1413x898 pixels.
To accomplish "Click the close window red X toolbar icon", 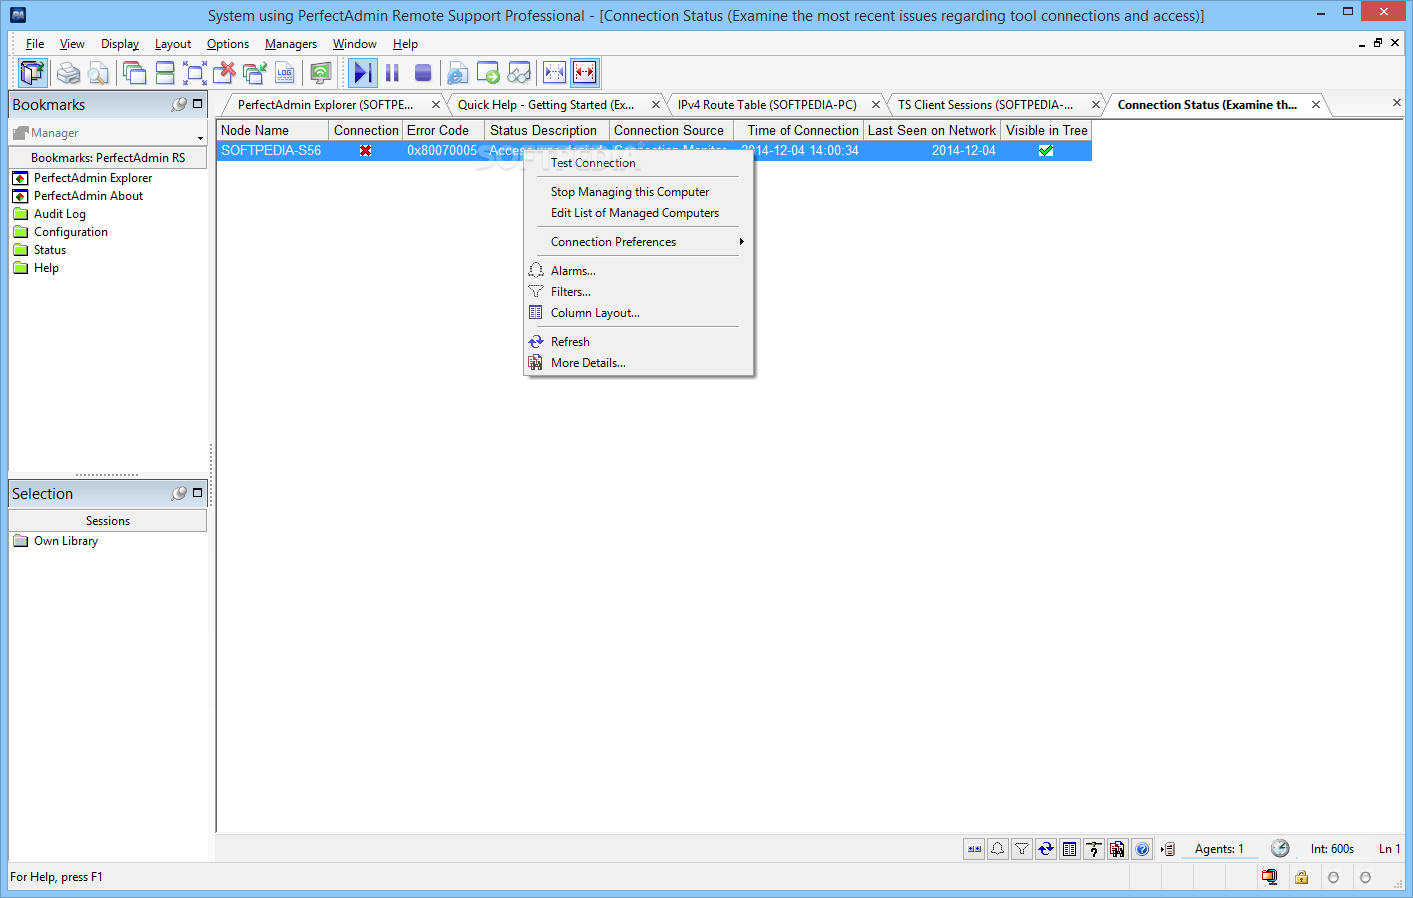I will (225, 73).
